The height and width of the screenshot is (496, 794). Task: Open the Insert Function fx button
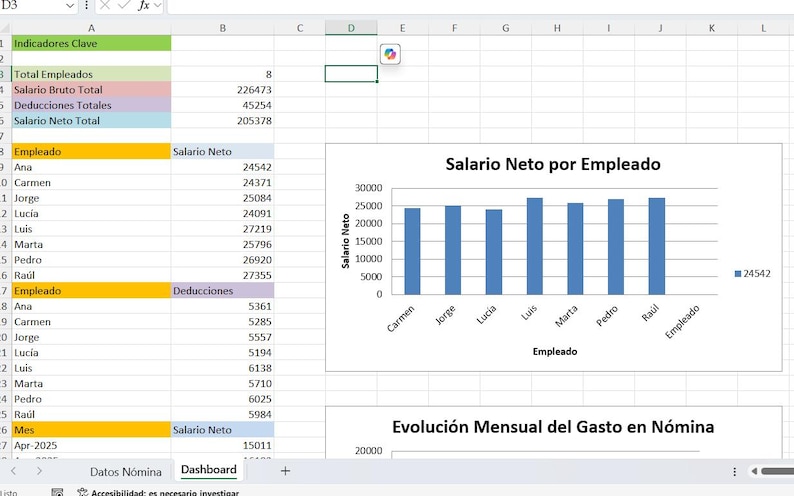click(x=144, y=6)
